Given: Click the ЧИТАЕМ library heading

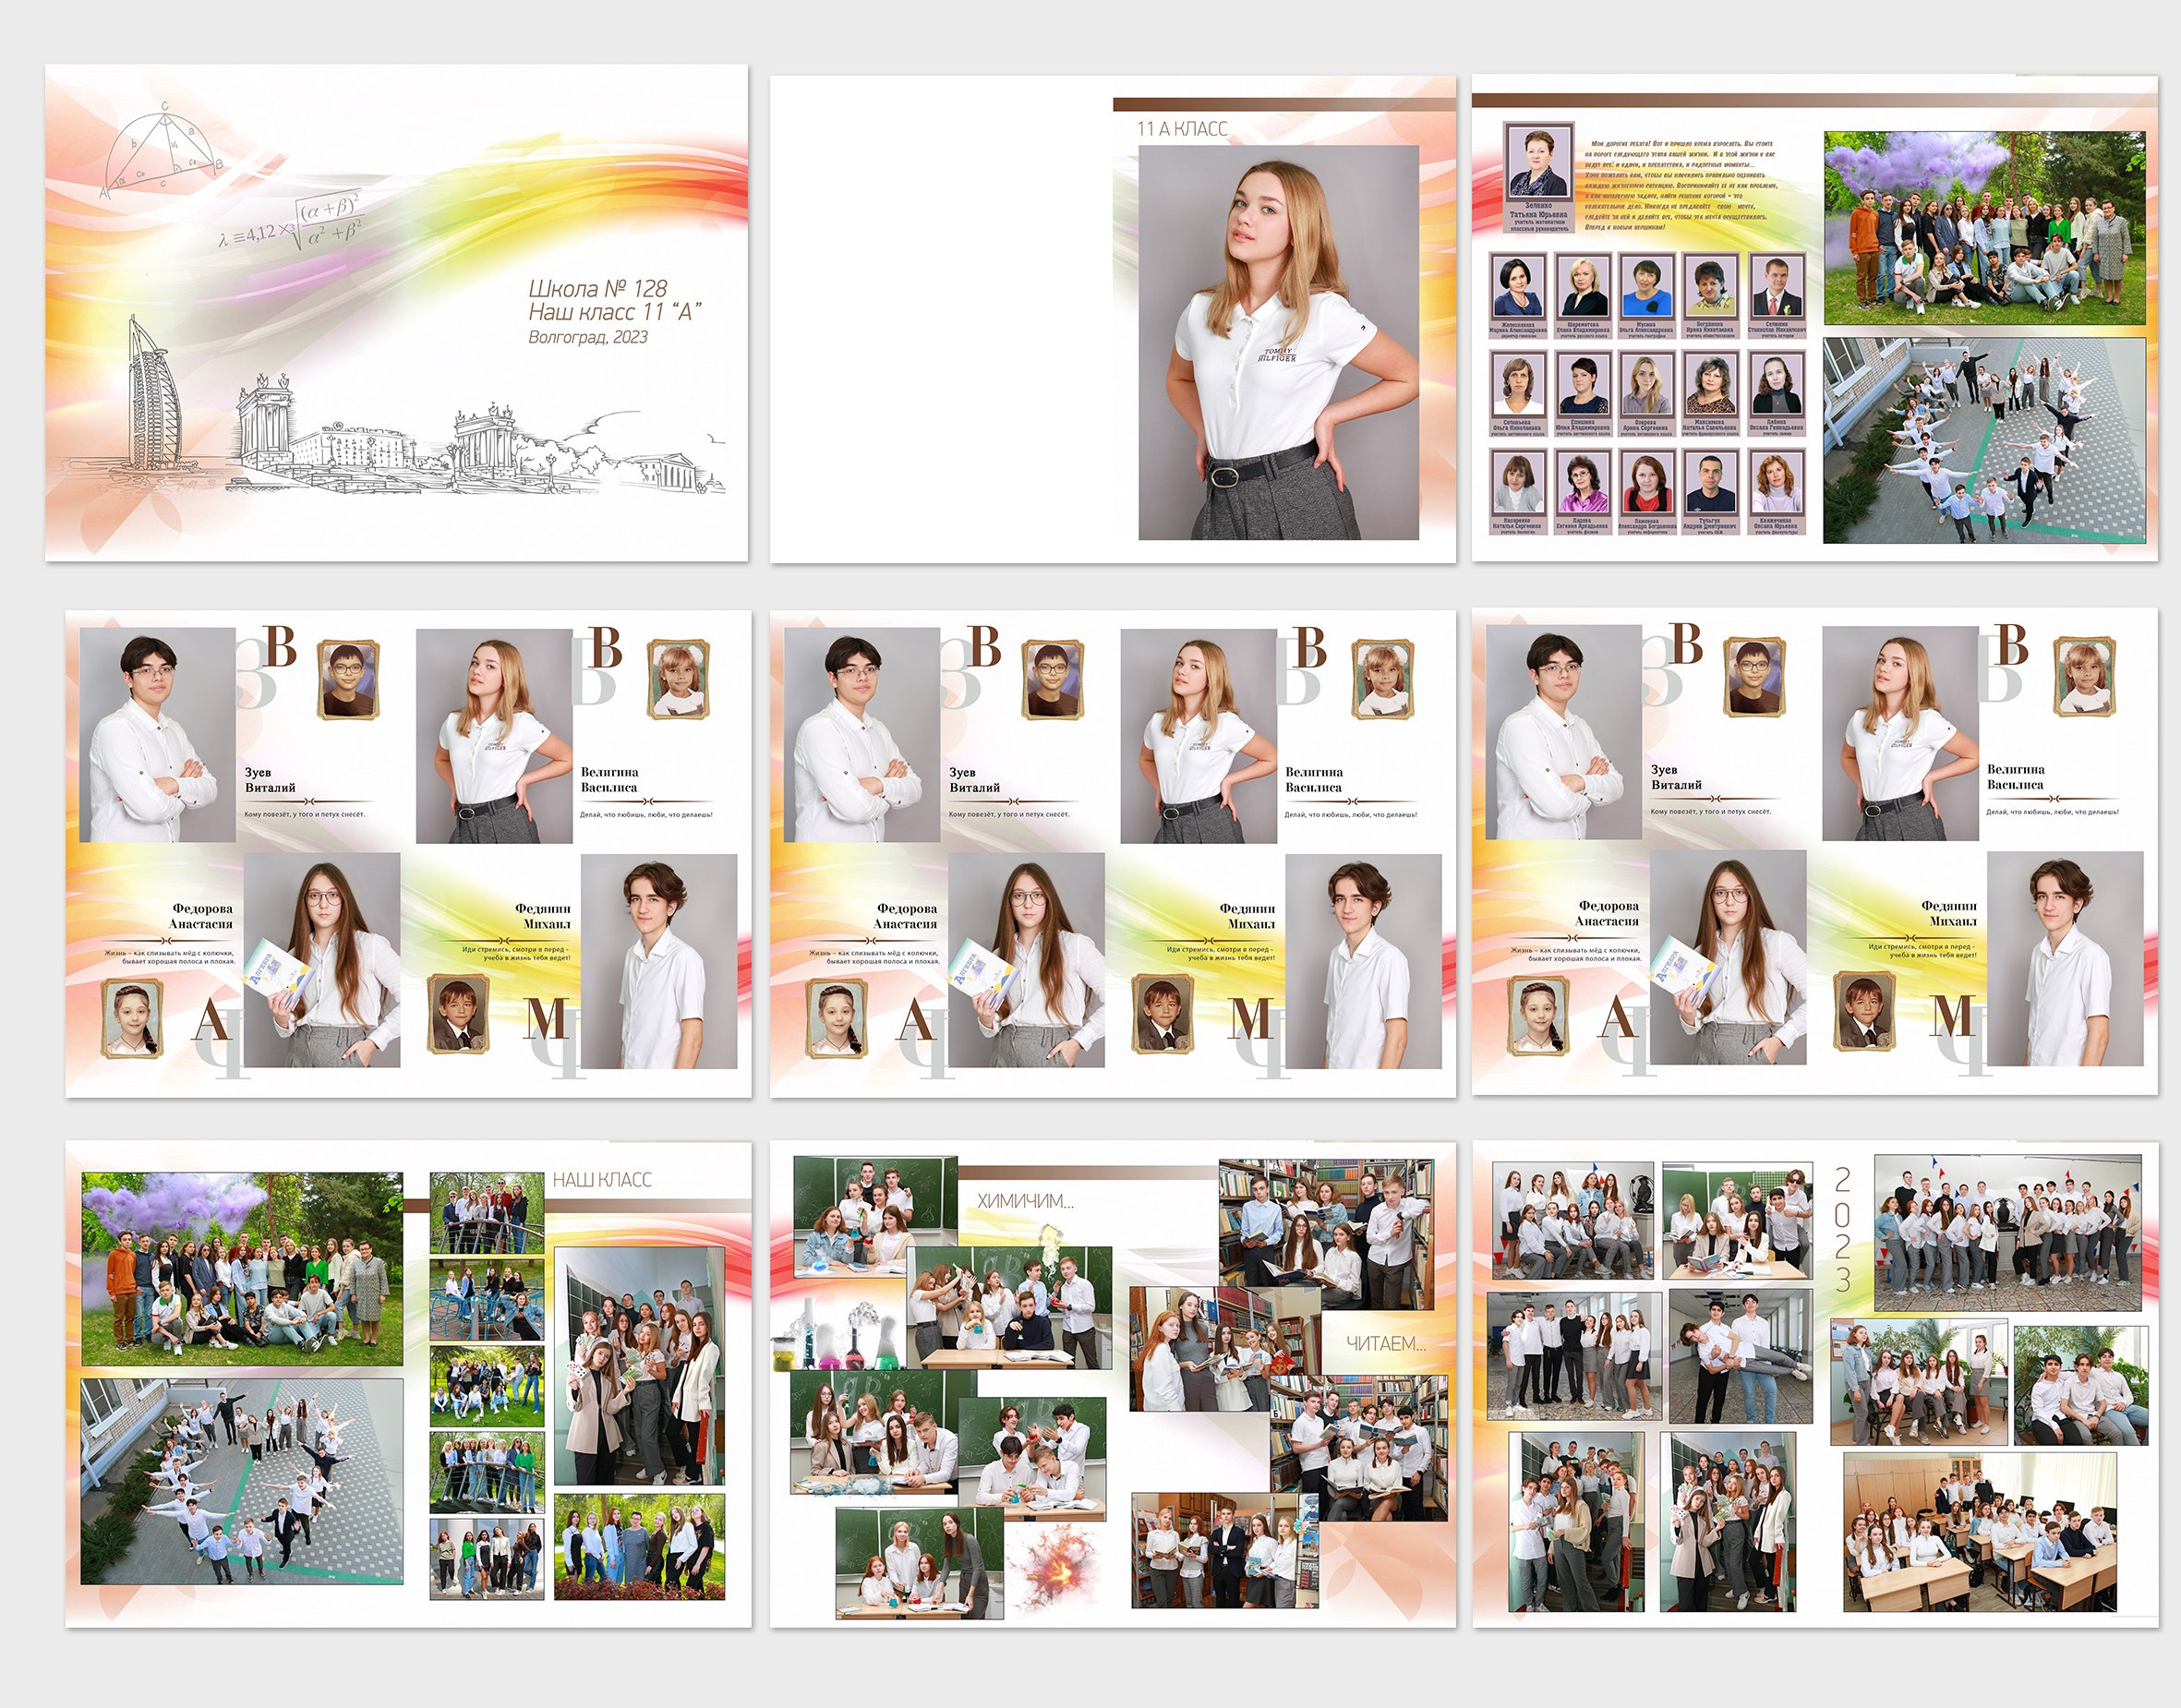Looking at the screenshot, I should [x=1385, y=1344].
